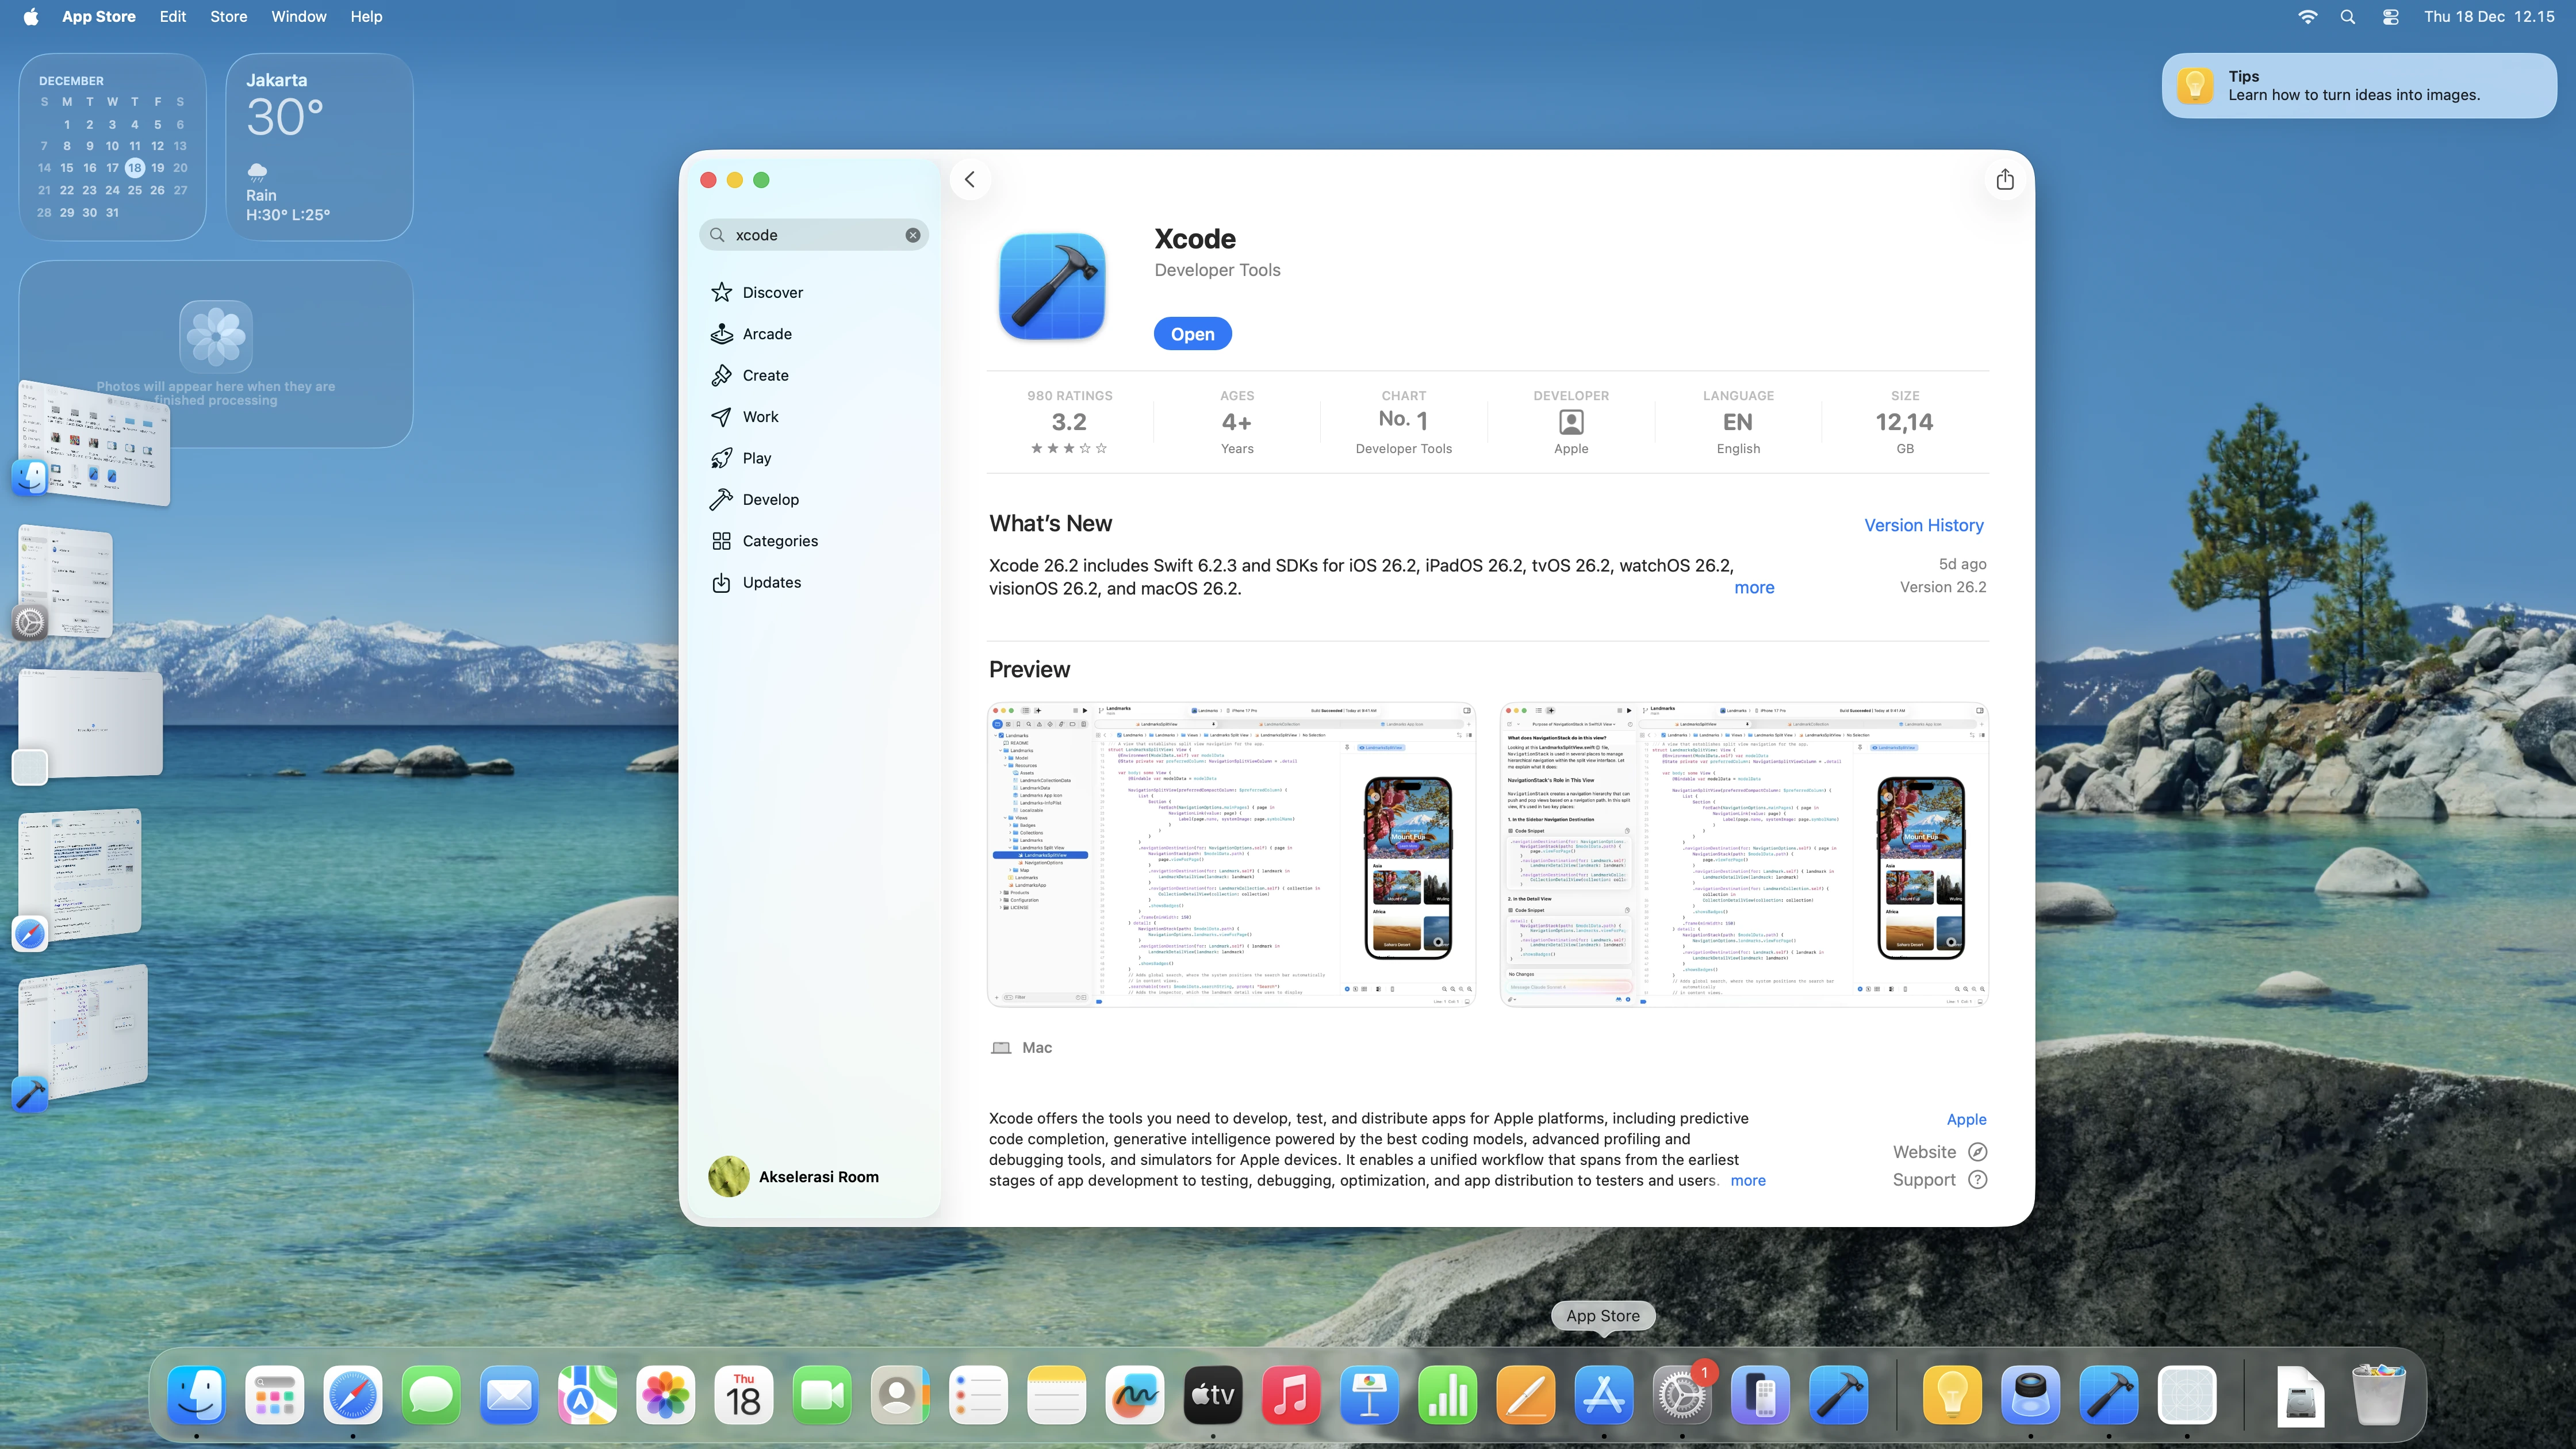Open the Discover section in sidebar
Viewport: 2576px width, 1449px height.
tap(772, 293)
